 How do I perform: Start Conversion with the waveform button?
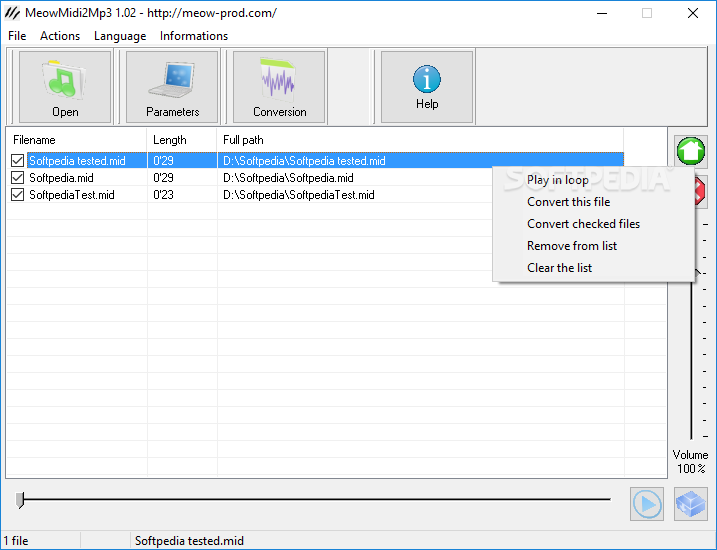coord(279,87)
